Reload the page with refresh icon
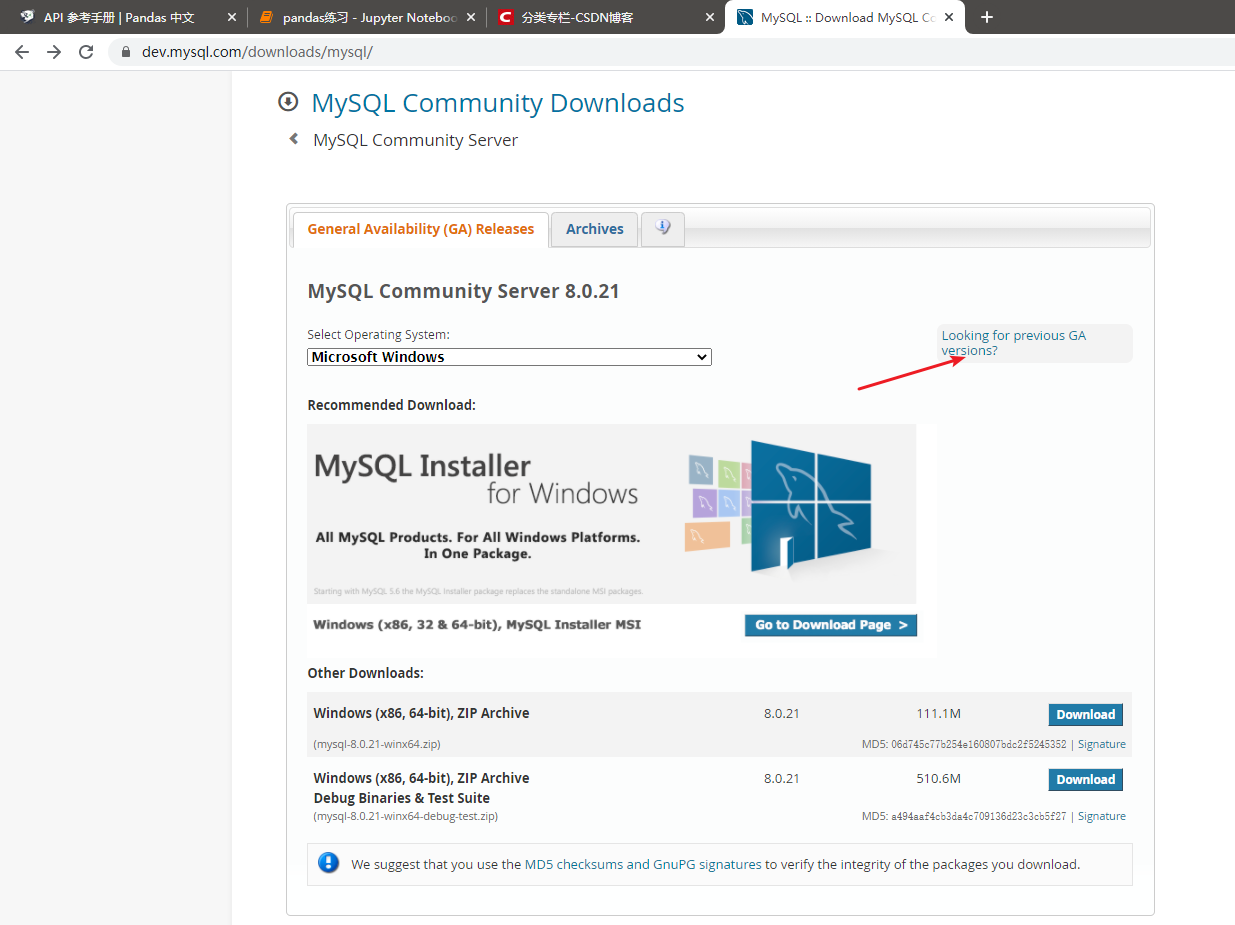 pyautogui.click(x=86, y=52)
